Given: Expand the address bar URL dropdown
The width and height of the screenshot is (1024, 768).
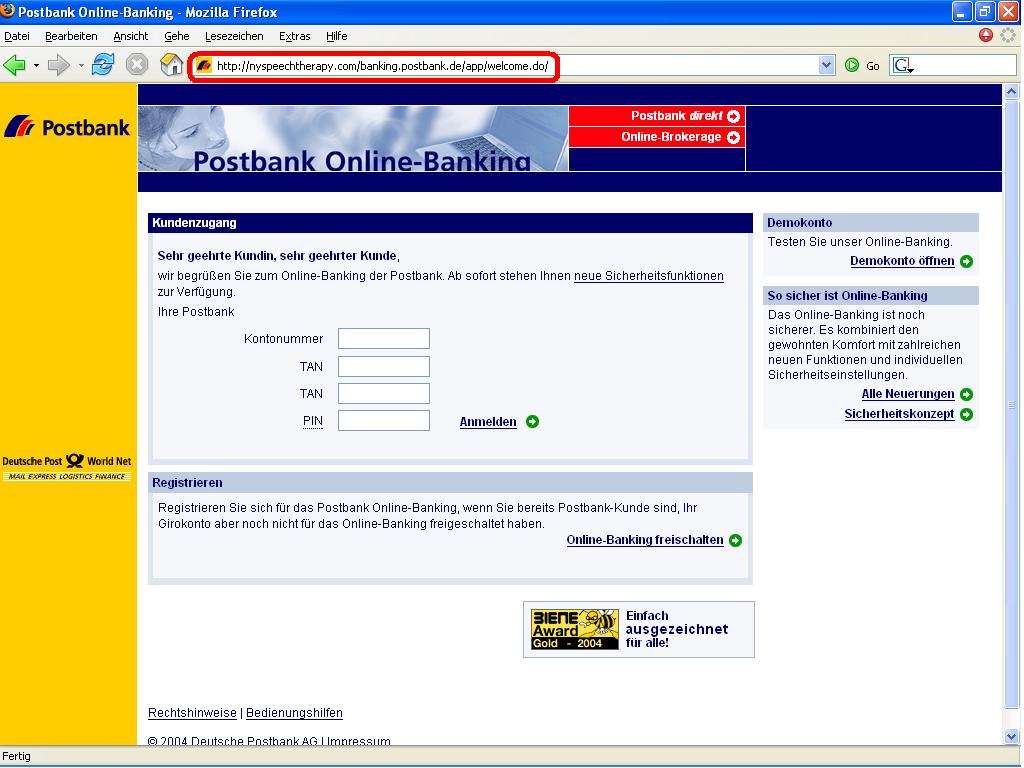Looking at the screenshot, I should [x=826, y=65].
